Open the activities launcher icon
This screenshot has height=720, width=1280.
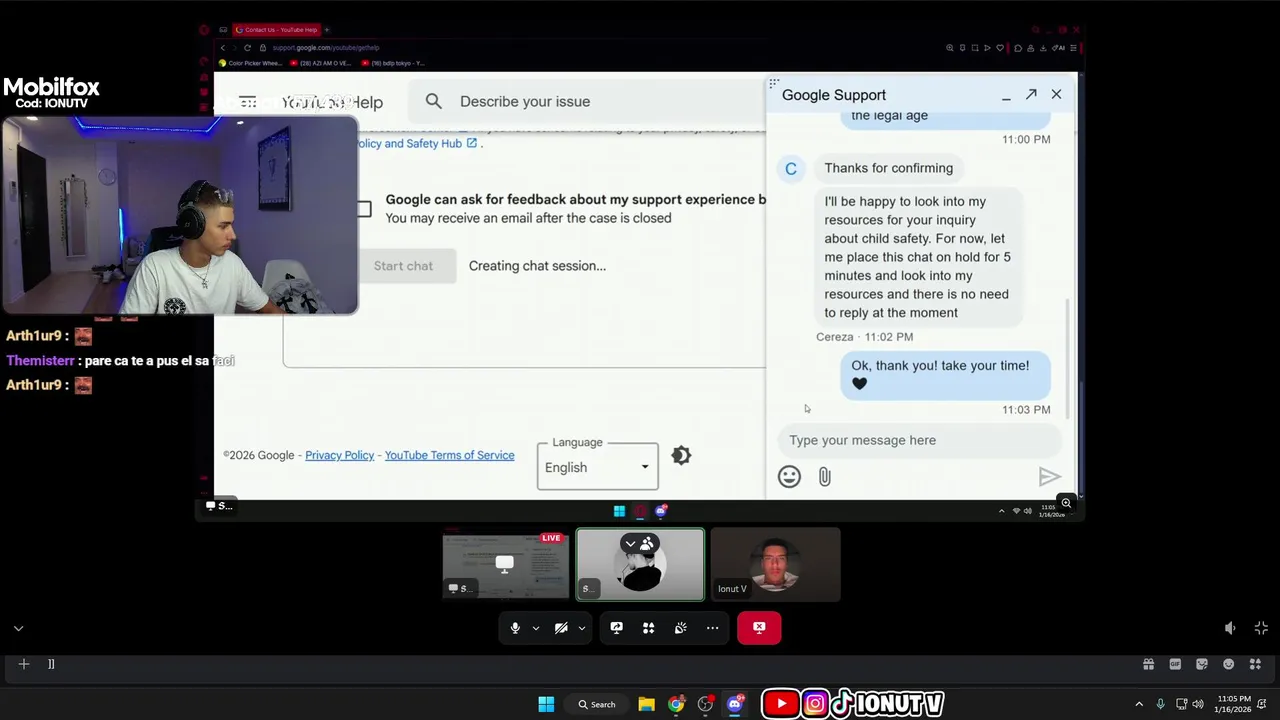pyautogui.click(x=648, y=628)
